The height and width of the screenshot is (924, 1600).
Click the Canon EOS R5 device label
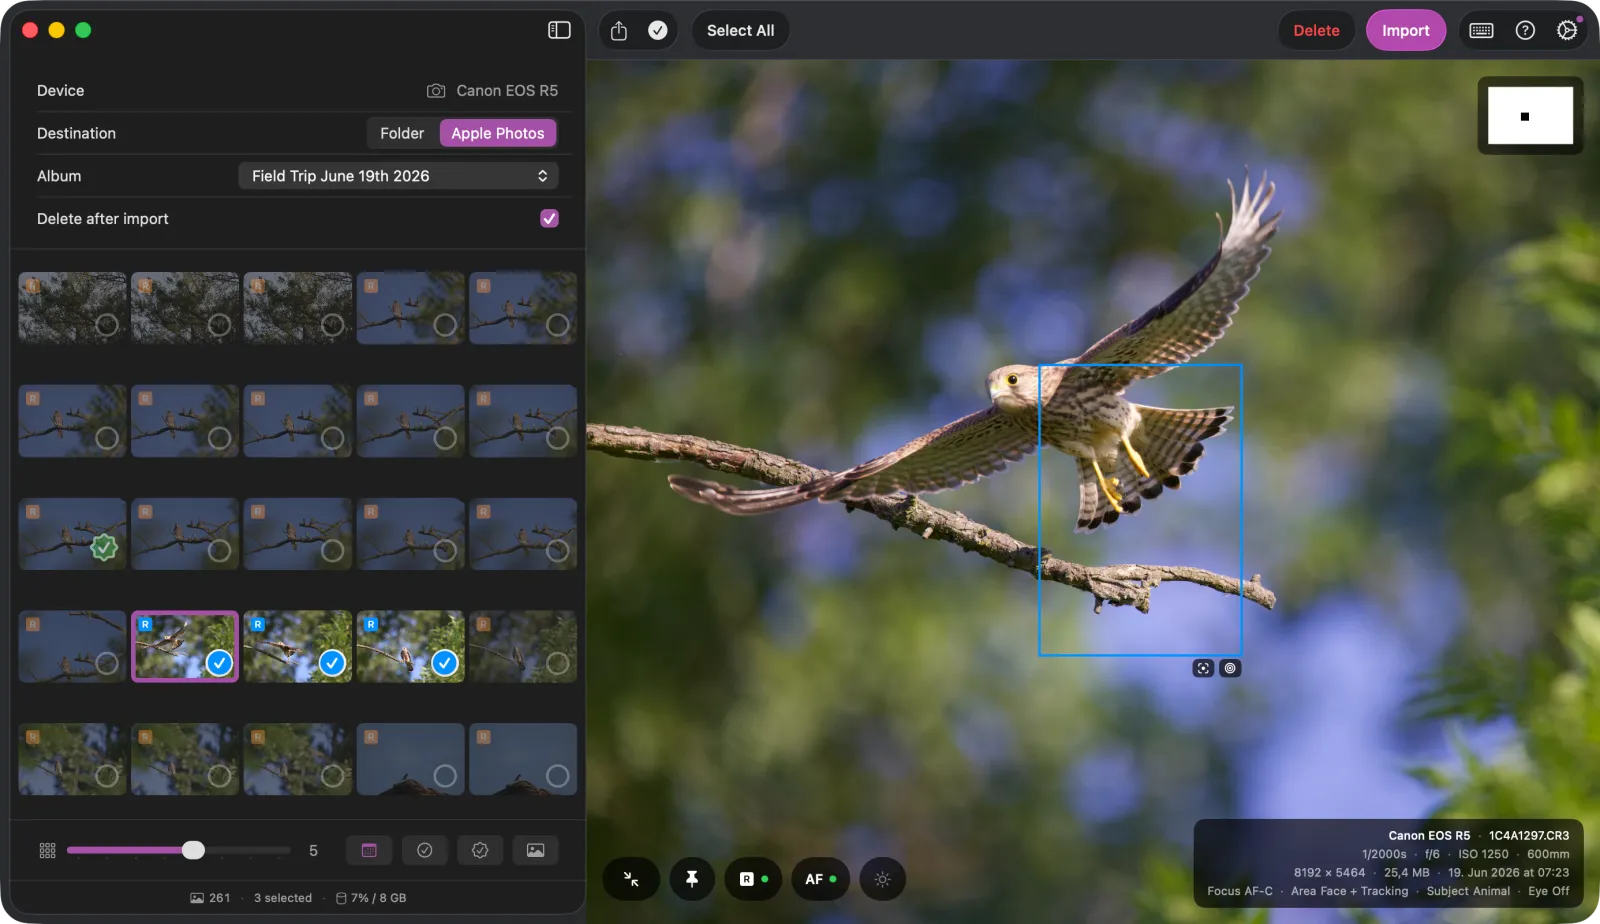[507, 90]
